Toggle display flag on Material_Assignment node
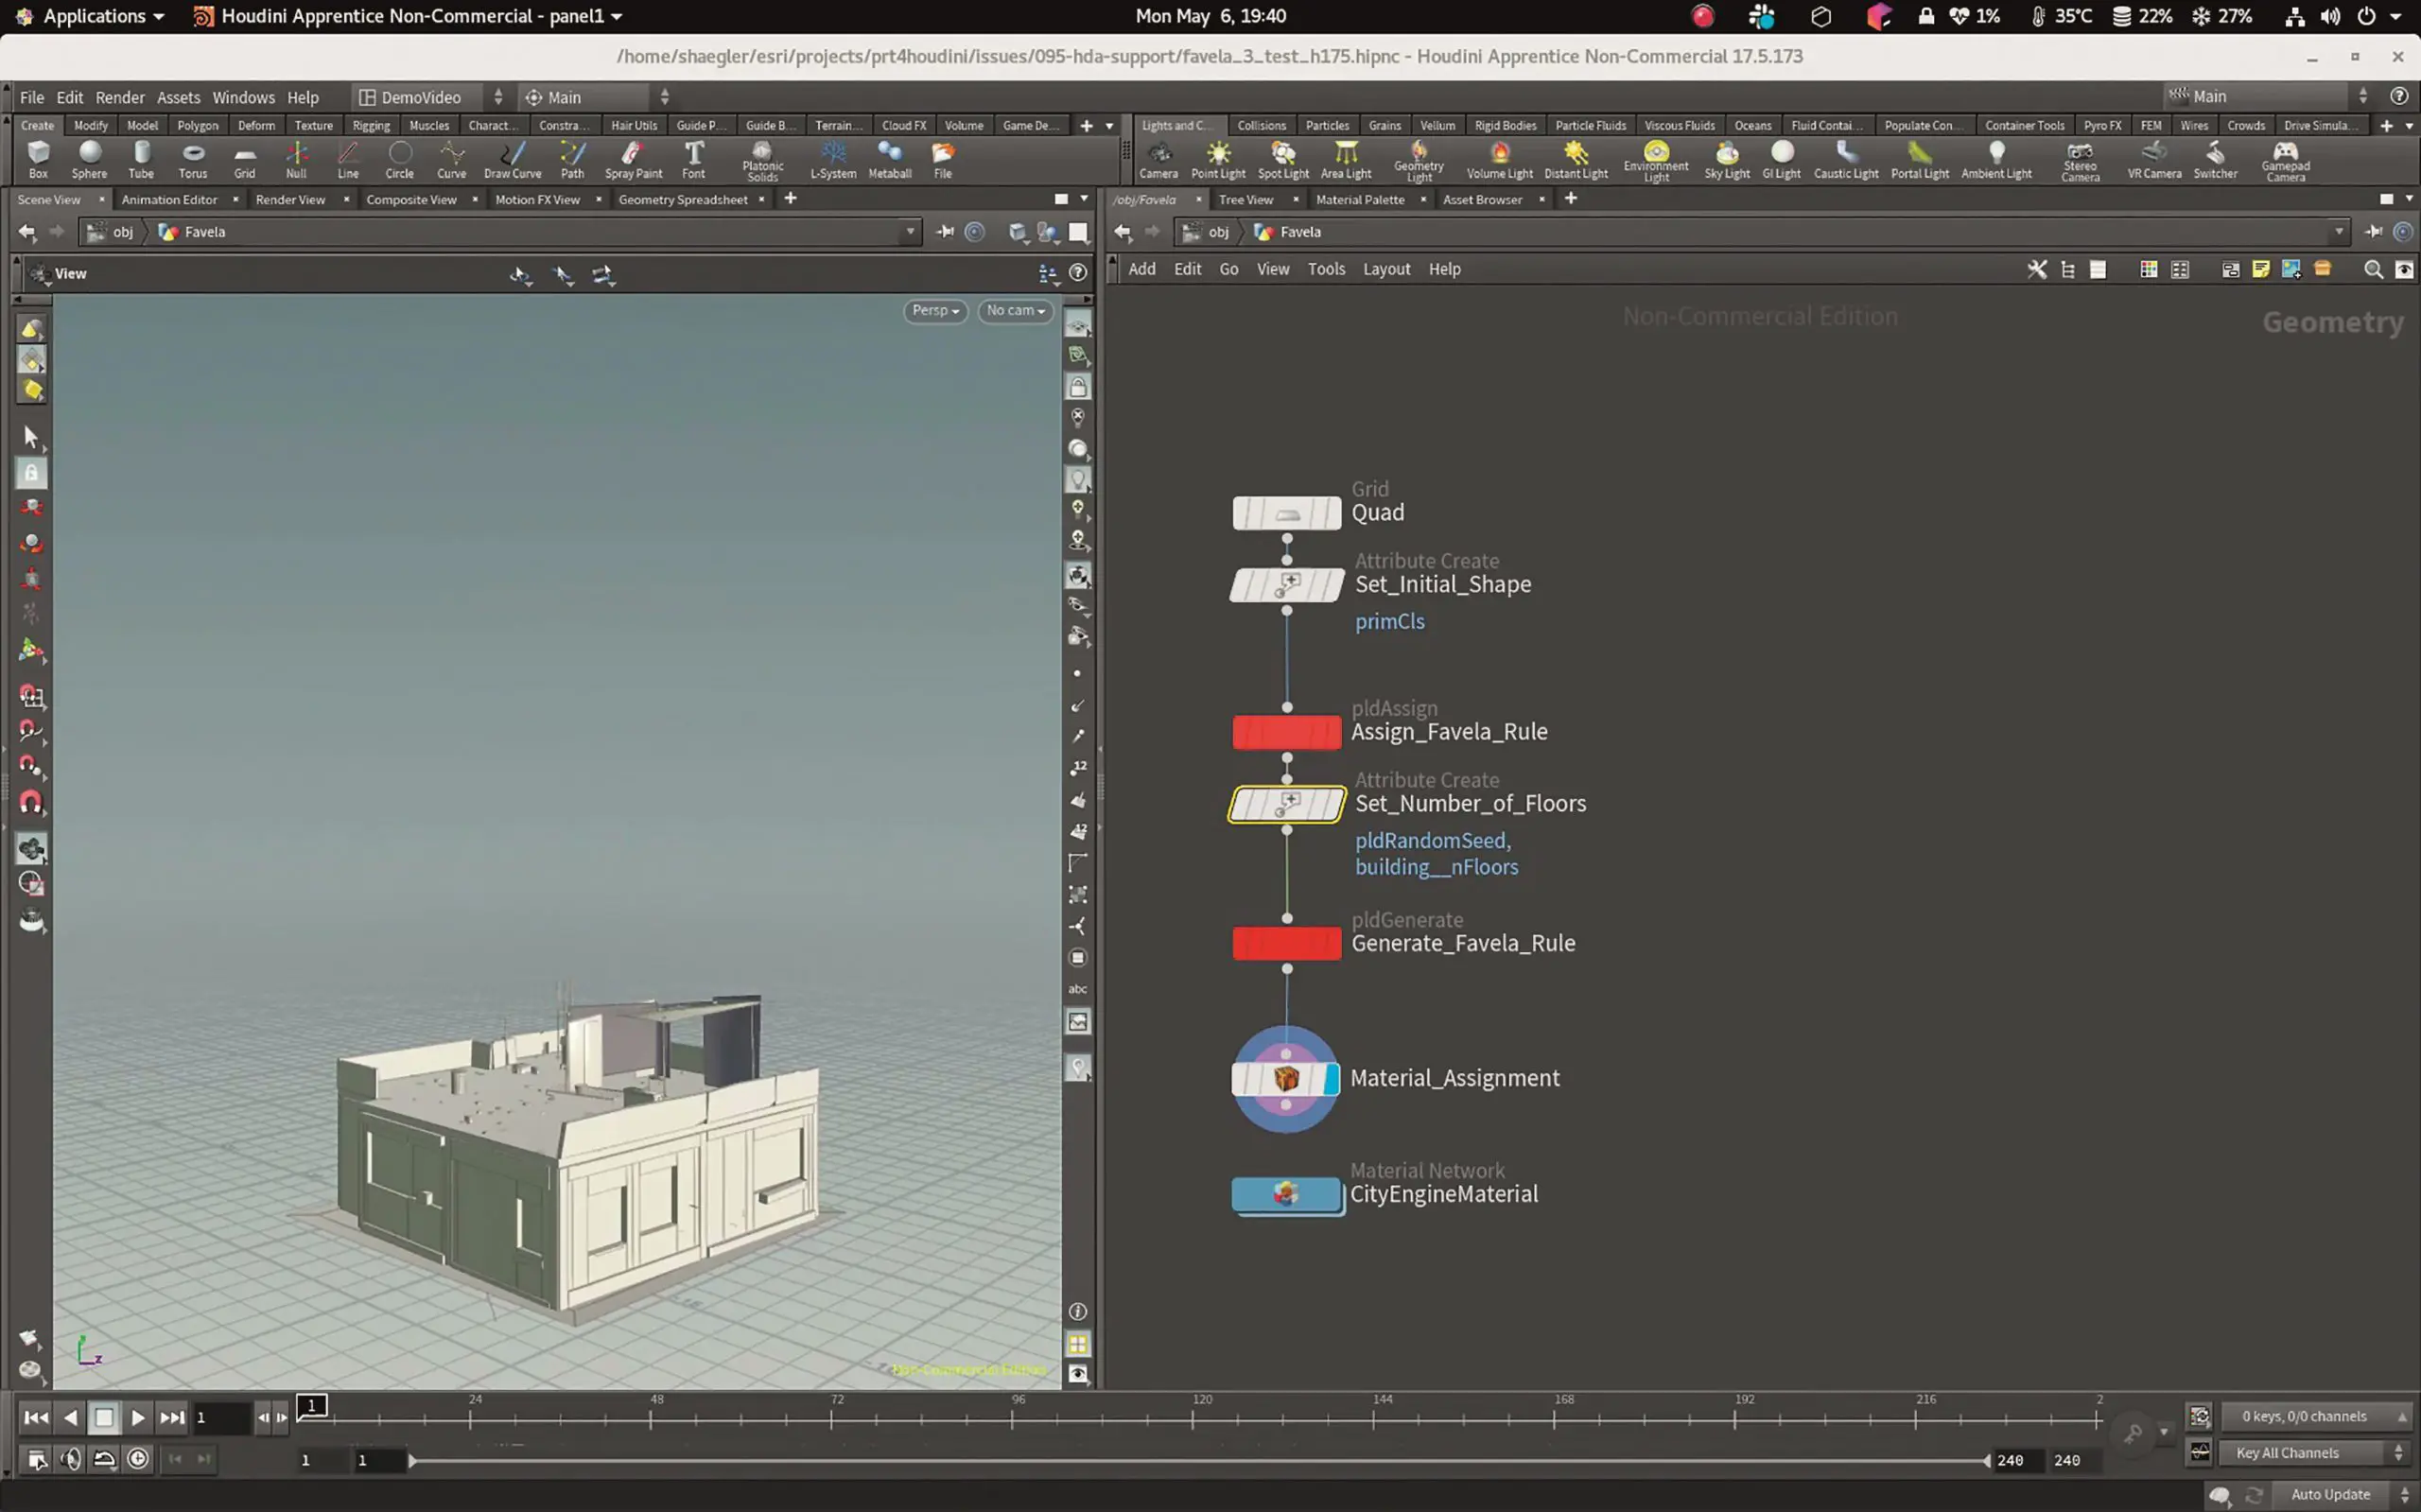The width and height of the screenshot is (2421, 1512). click(1330, 1079)
